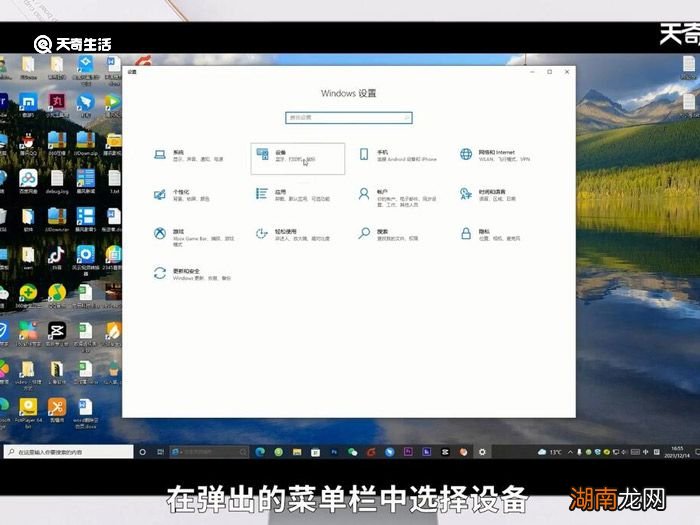Select the Settings gear on the taskbar

tap(482, 452)
